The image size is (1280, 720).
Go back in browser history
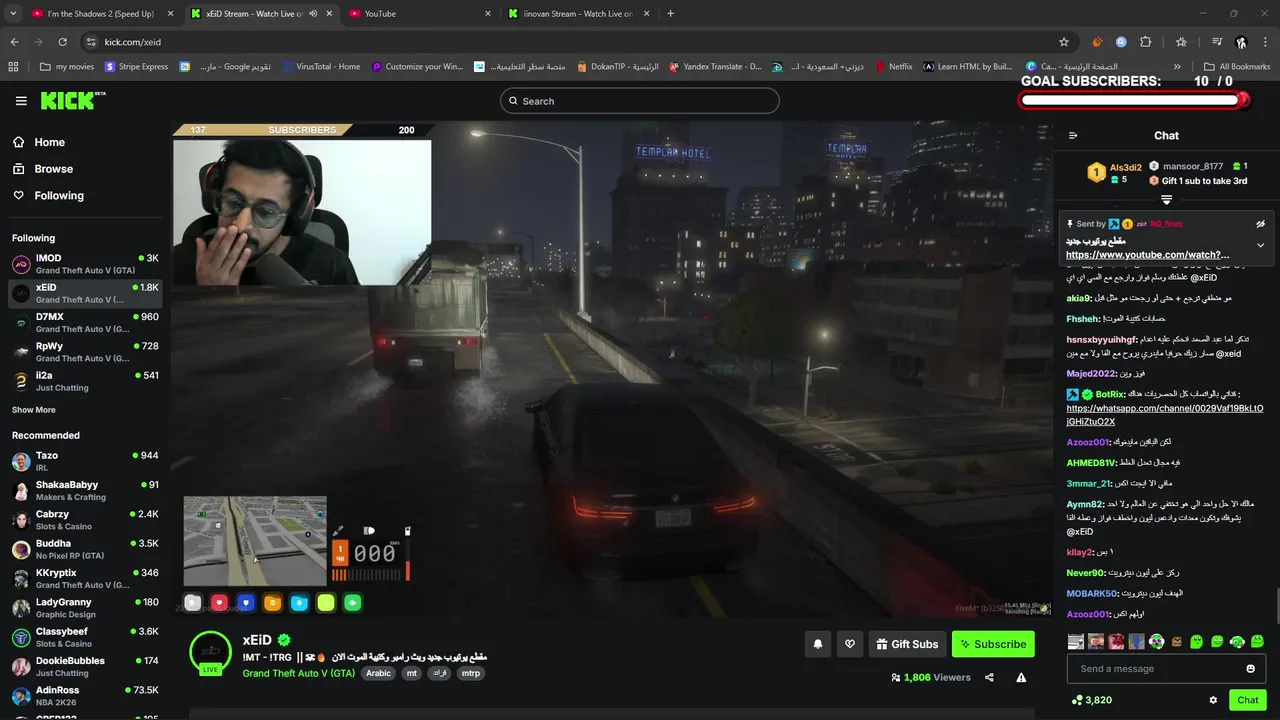click(14, 42)
